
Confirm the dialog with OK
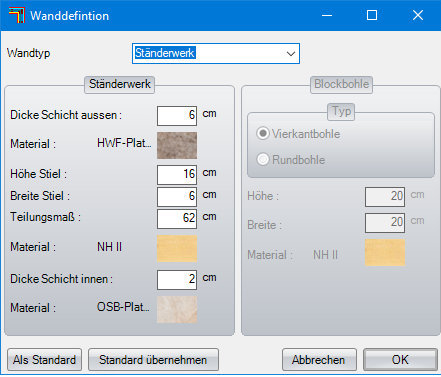click(x=400, y=360)
